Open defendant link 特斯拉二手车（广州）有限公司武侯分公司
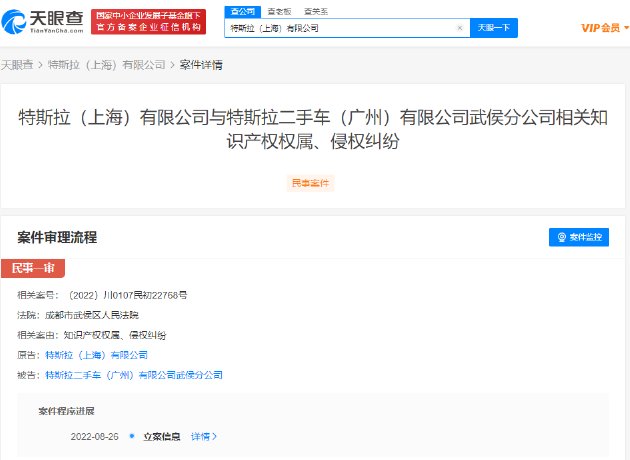Screen dimensions: 630x460 (134, 375)
